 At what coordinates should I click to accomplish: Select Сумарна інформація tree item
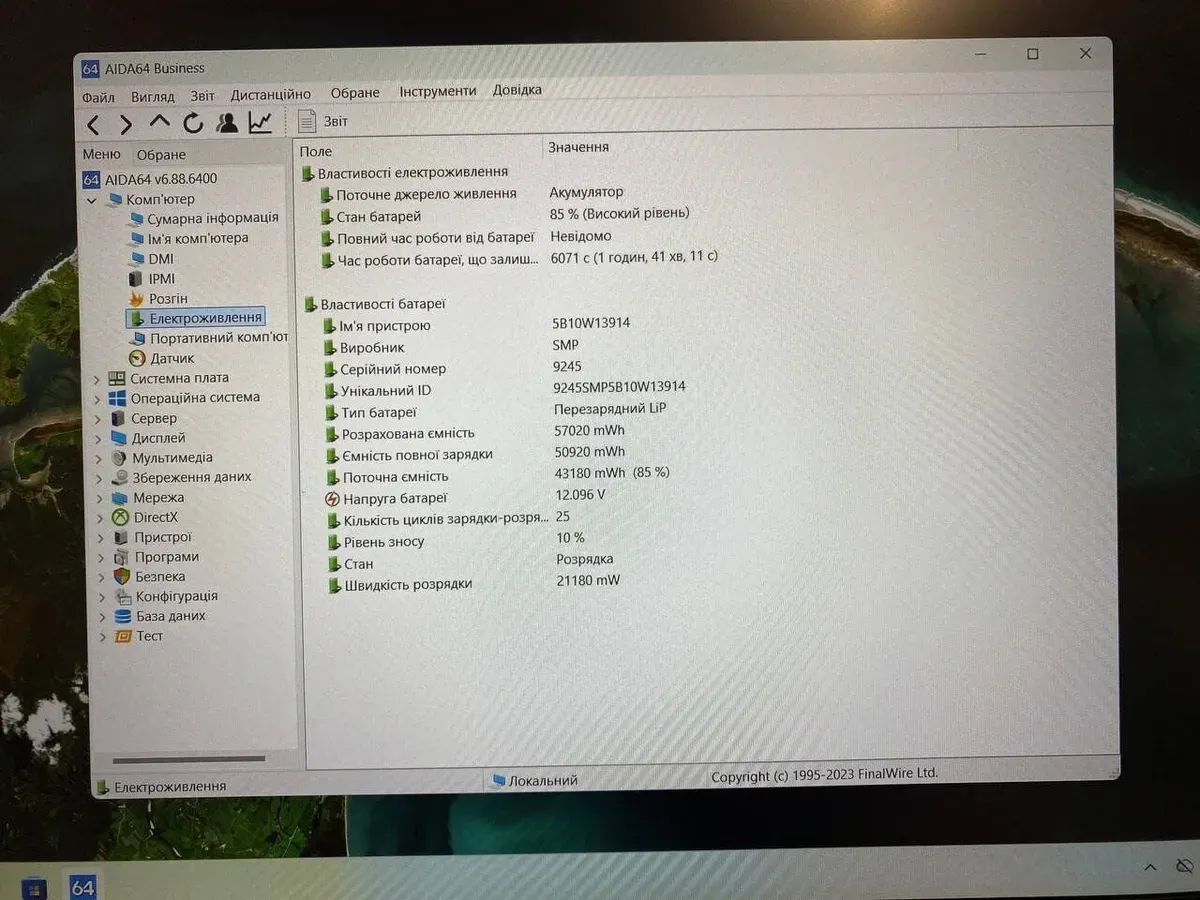(212, 218)
